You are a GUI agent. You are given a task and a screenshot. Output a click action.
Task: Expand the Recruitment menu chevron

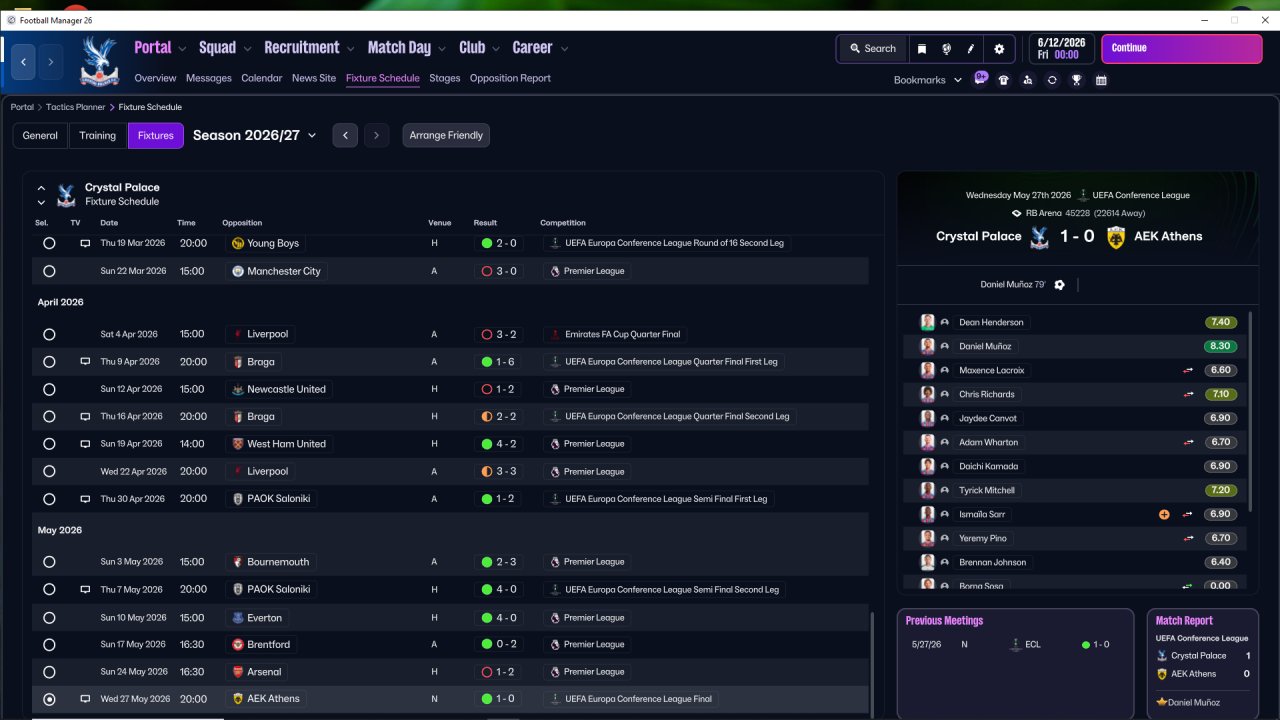[350, 48]
